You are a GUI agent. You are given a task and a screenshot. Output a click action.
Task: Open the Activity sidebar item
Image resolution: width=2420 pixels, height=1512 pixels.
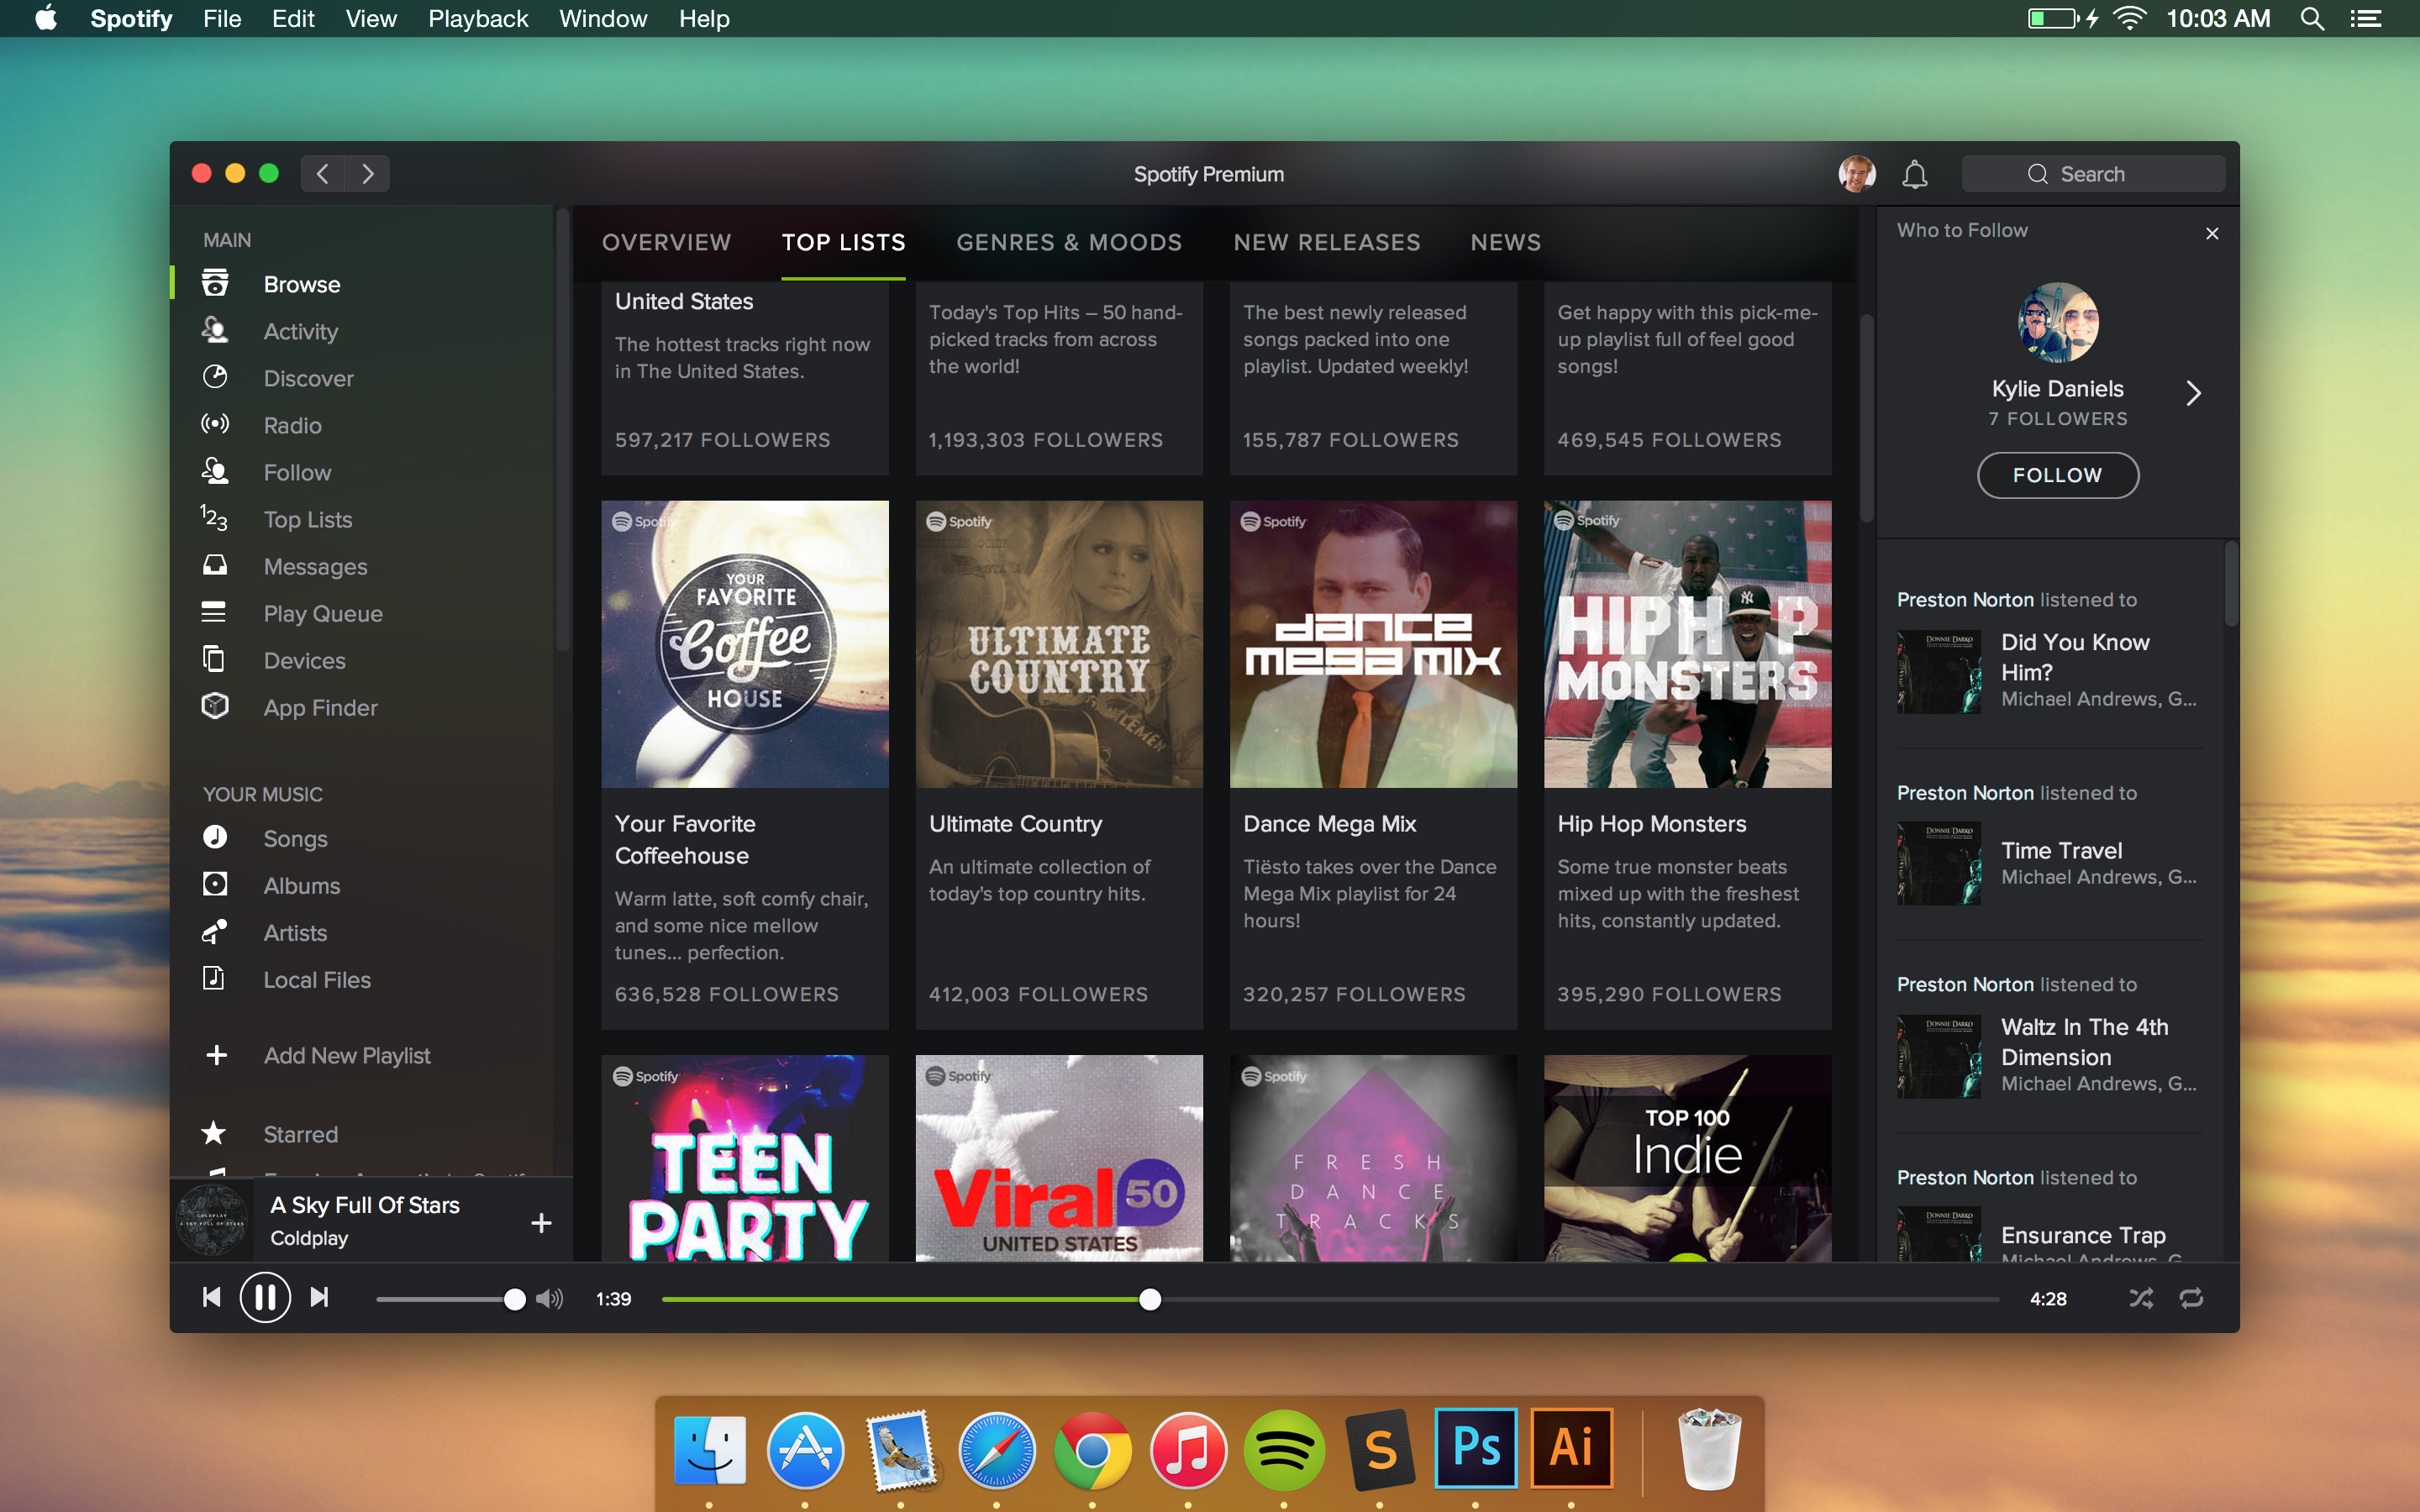click(x=300, y=331)
